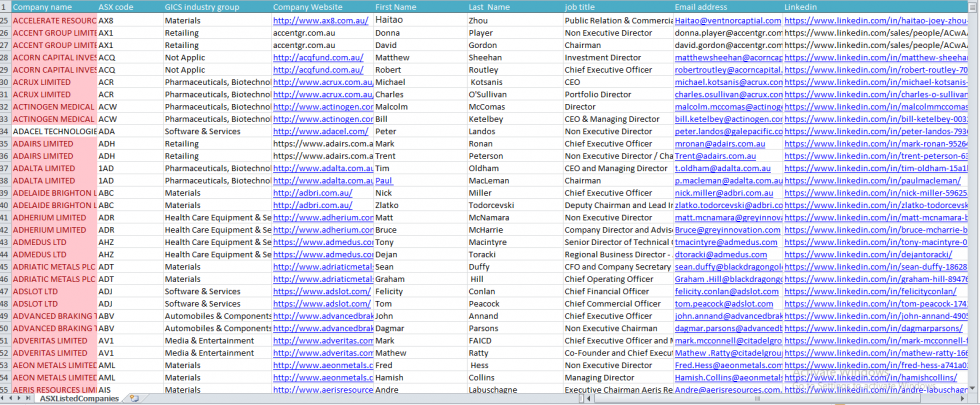Open the http://www.adacel.com/ website link
The height and width of the screenshot is (405, 980).
[x=304, y=131]
